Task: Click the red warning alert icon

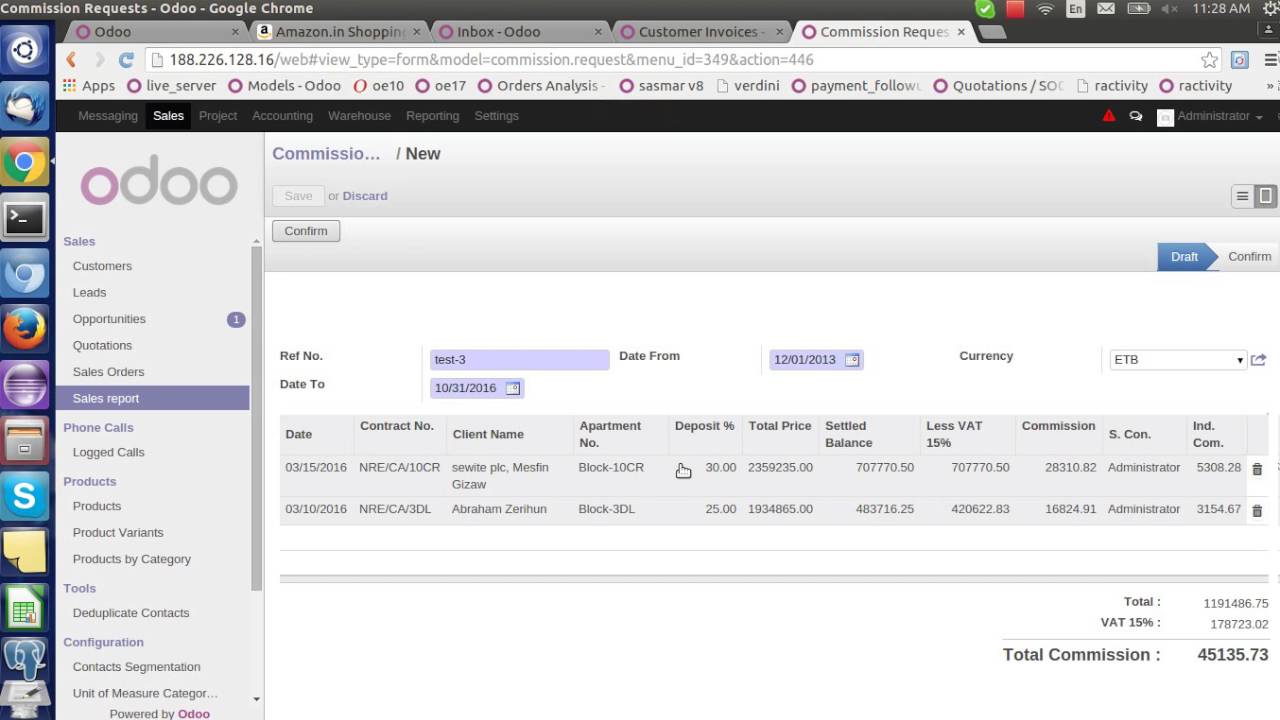Action: tap(1108, 116)
